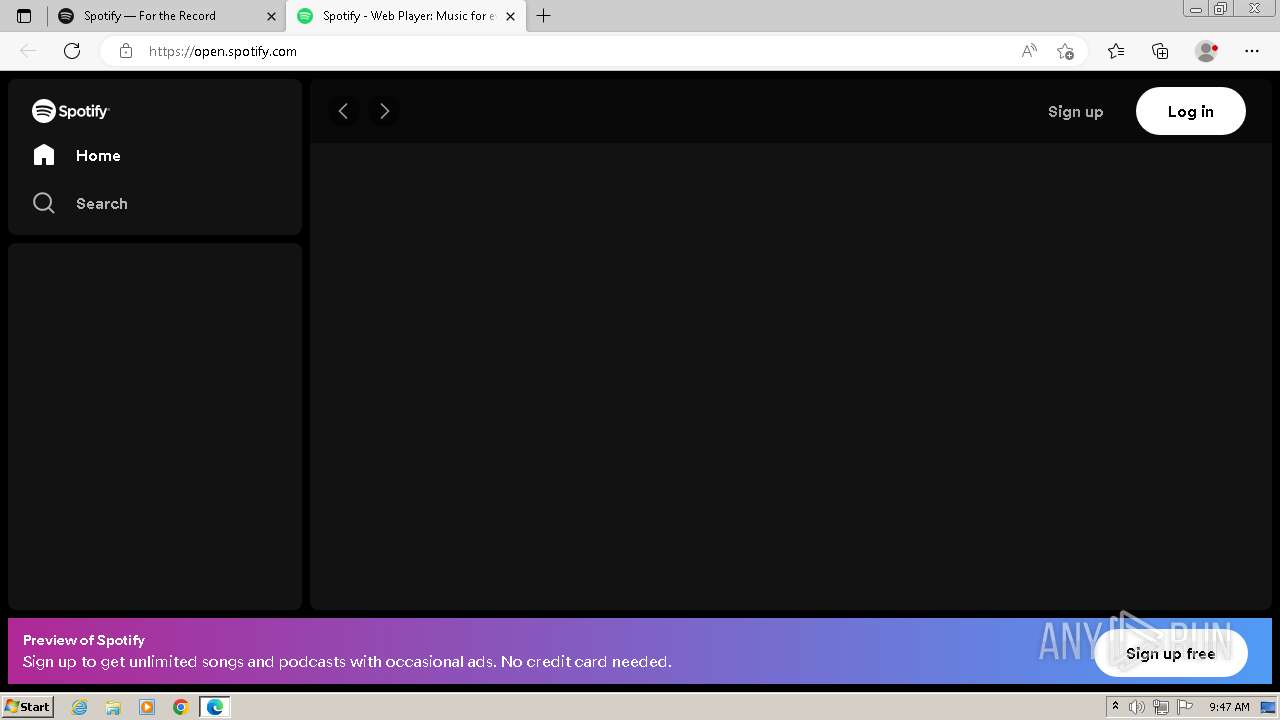Open Search in the Spotify sidebar

[x=80, y=203]
